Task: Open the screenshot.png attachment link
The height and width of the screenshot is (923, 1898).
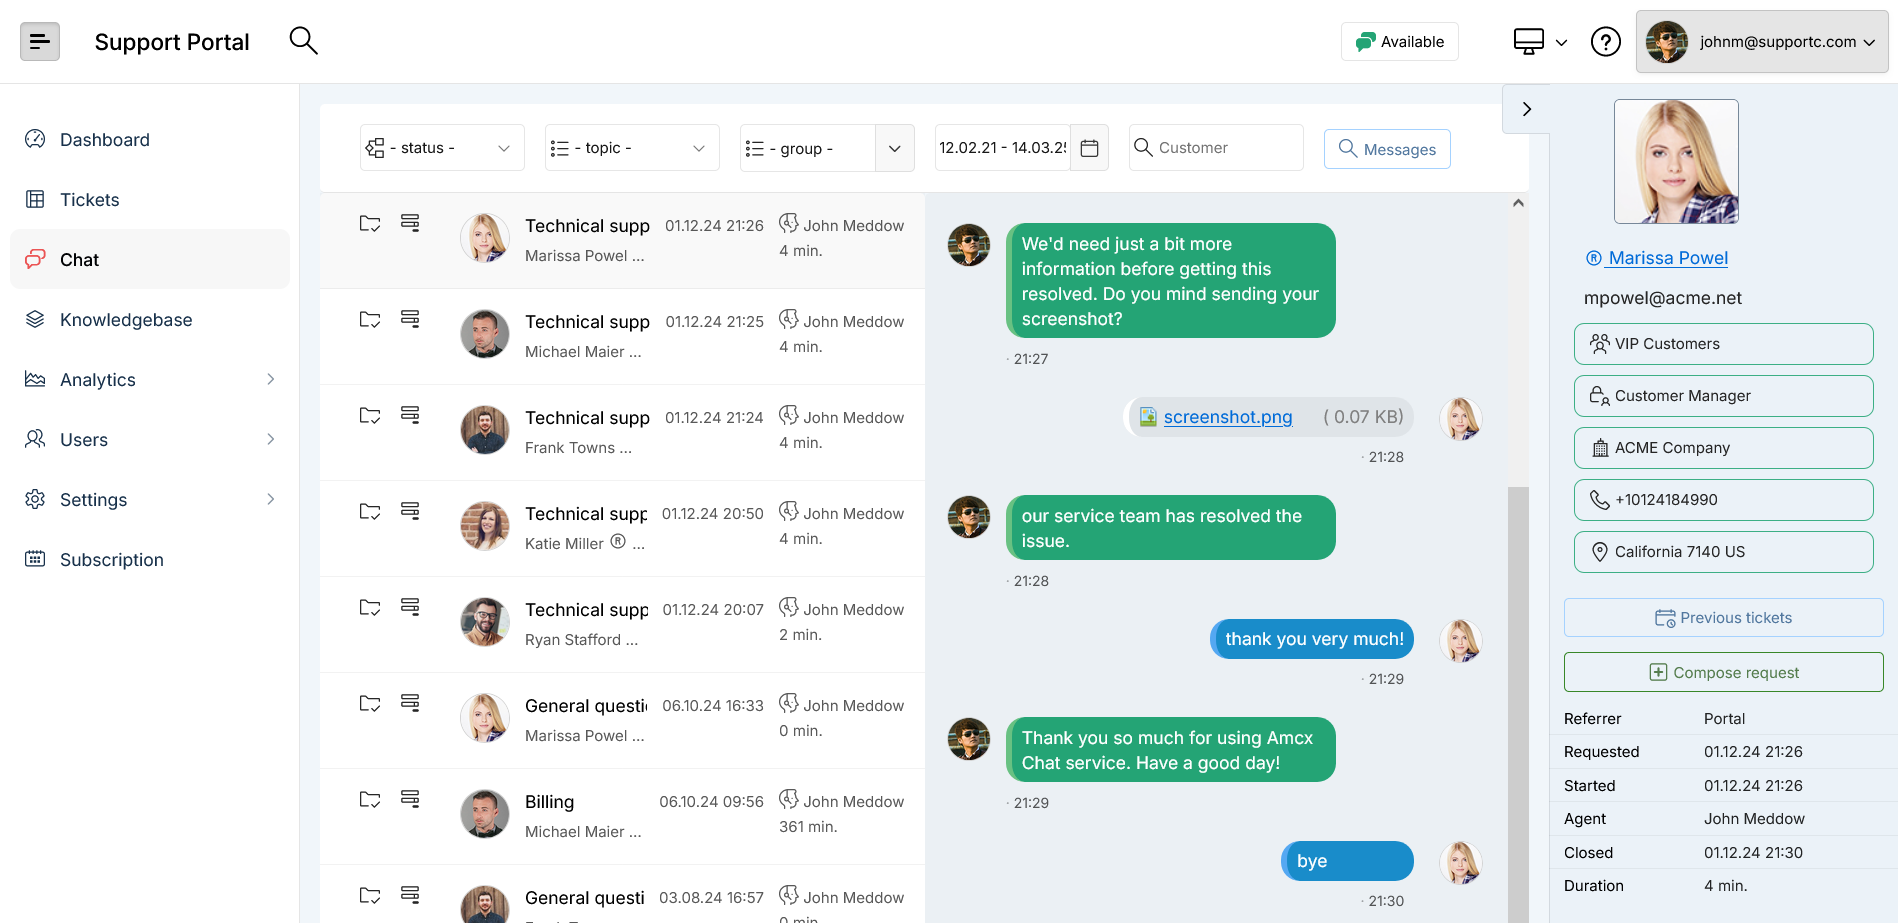Action: [1227, 417]
